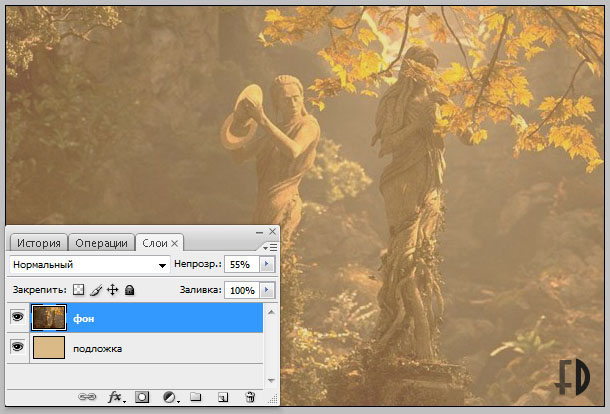The width and height of the screenshot is (610, 414).
Task: Add a layer mask
Action: pyautogui.click(x=142, y=397)
